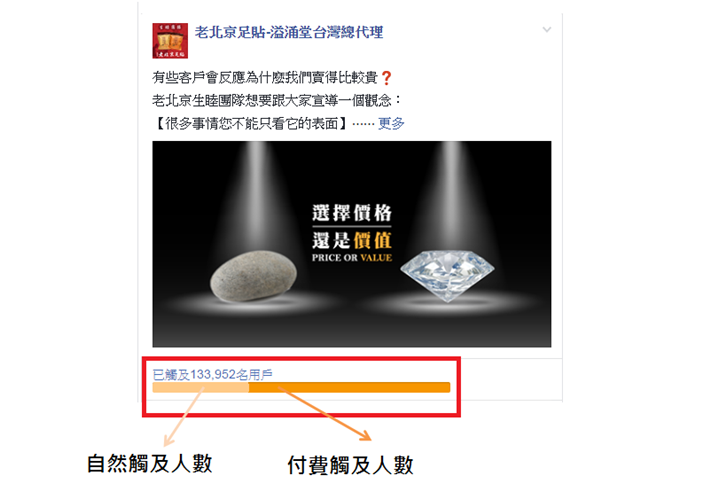
Task: Click the grey stone in the image
Action: [x=254, y=276]
